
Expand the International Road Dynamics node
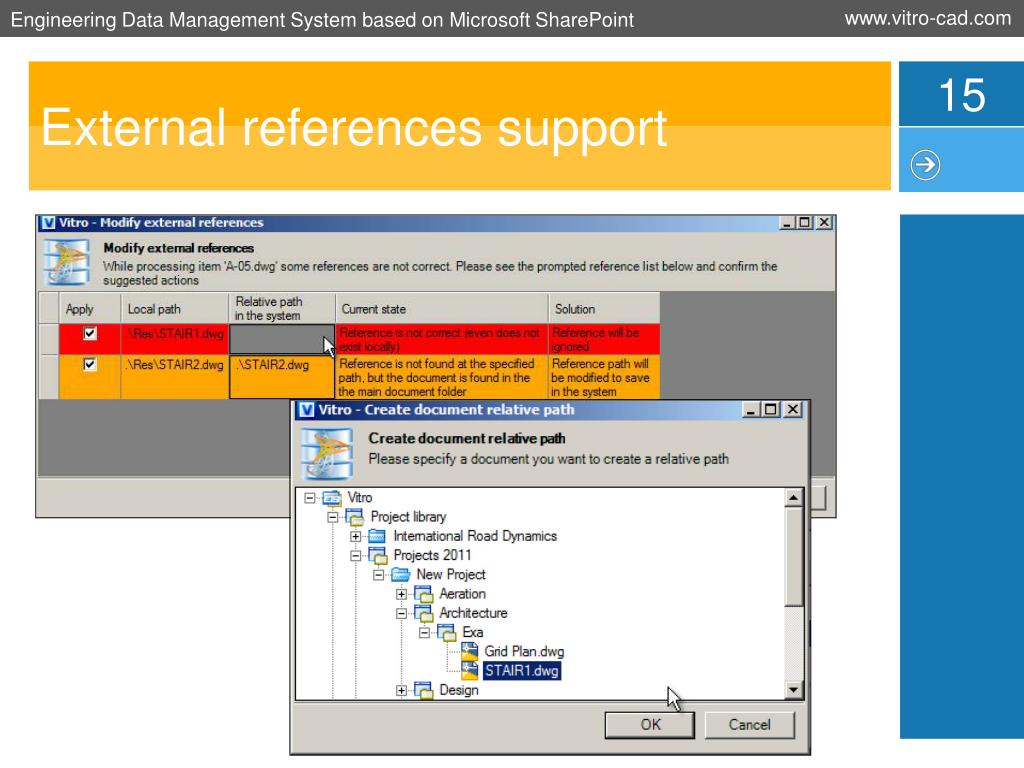pos(355,536)
